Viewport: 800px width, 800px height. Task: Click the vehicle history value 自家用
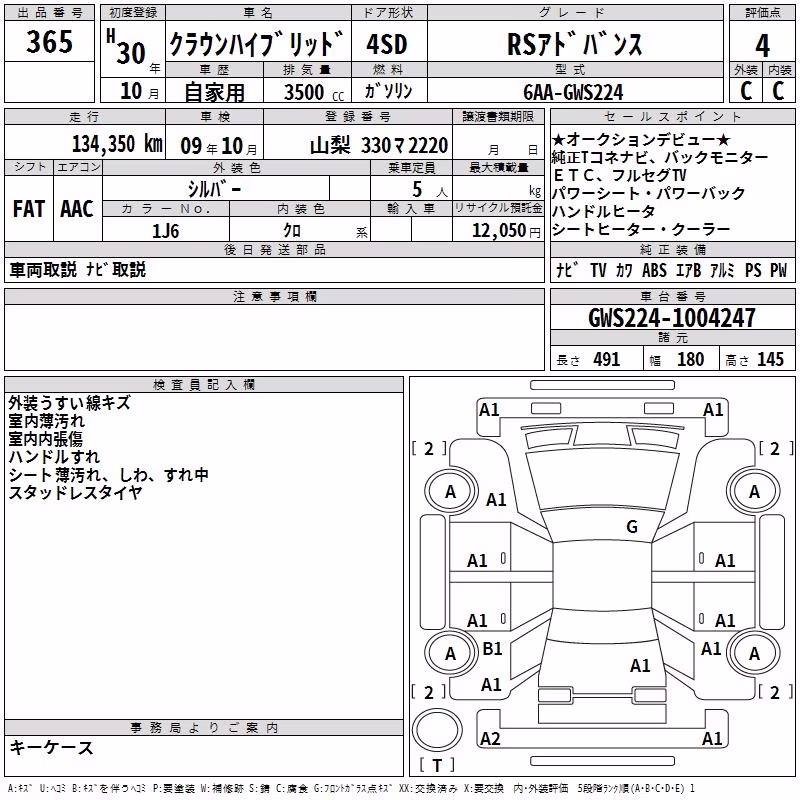214,92
